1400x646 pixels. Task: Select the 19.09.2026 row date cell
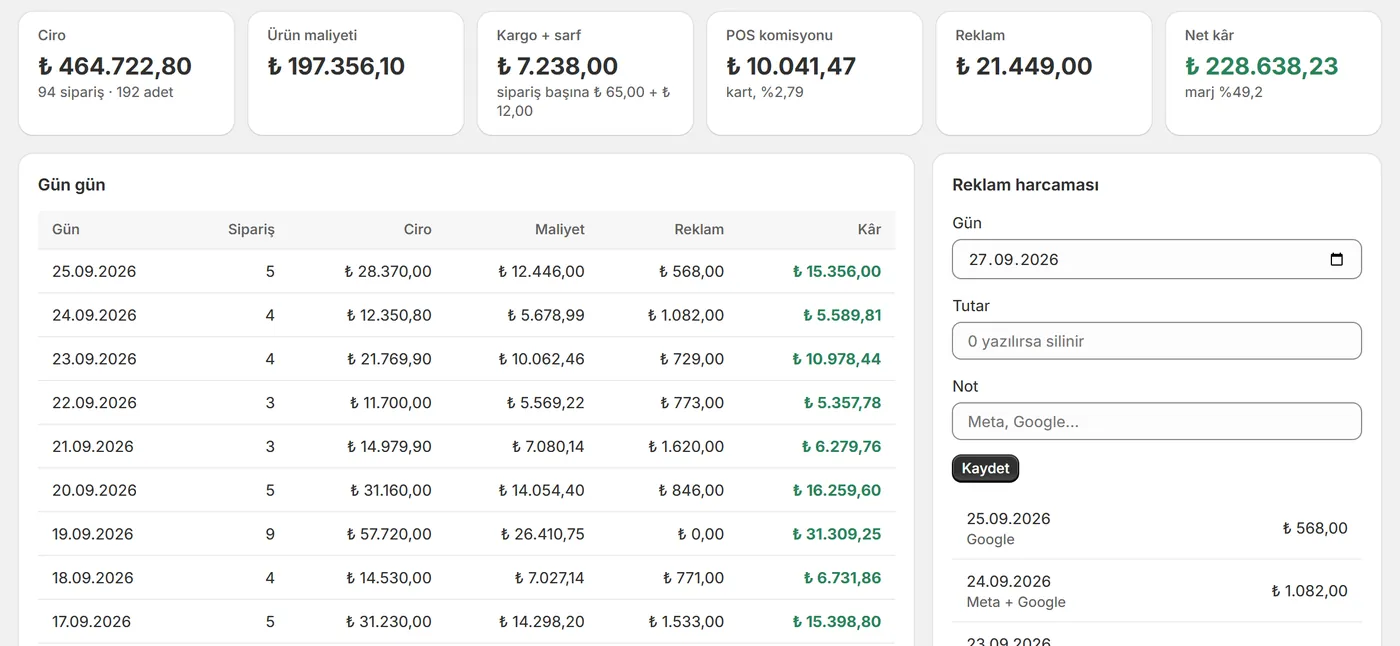[93, 534]
